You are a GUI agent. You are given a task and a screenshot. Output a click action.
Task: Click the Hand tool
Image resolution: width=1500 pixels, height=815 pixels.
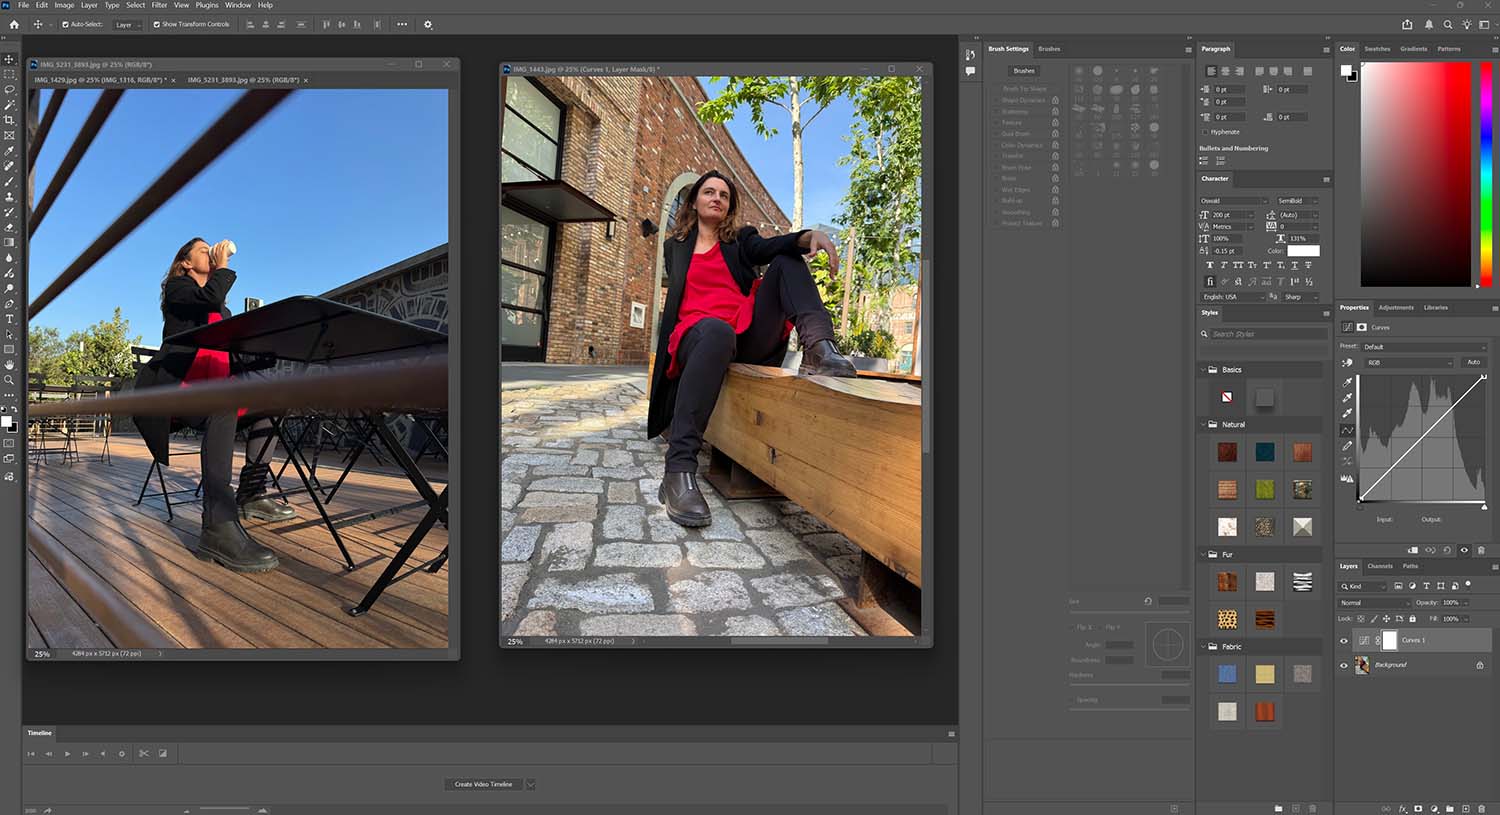tap(9, 365)
